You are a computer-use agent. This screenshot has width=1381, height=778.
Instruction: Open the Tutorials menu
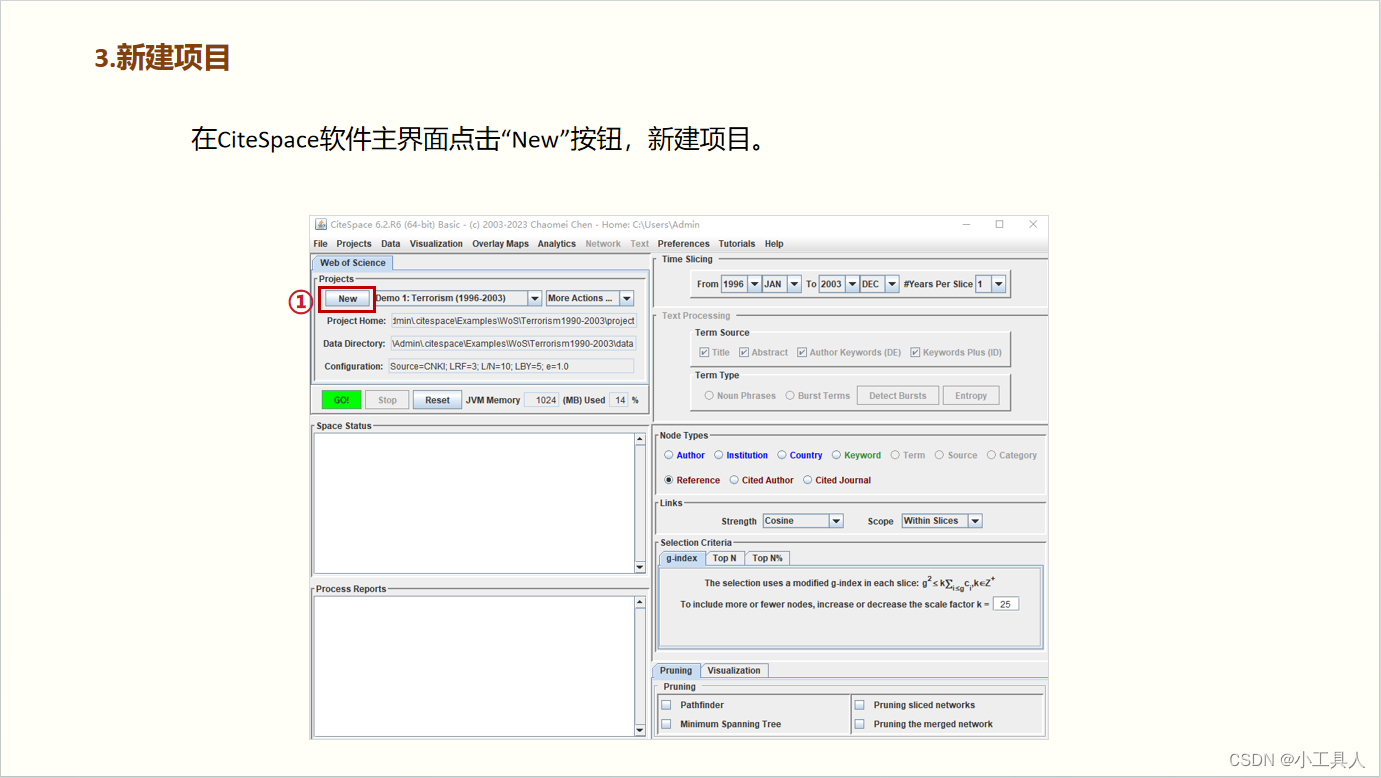click(x=737, y=243)
